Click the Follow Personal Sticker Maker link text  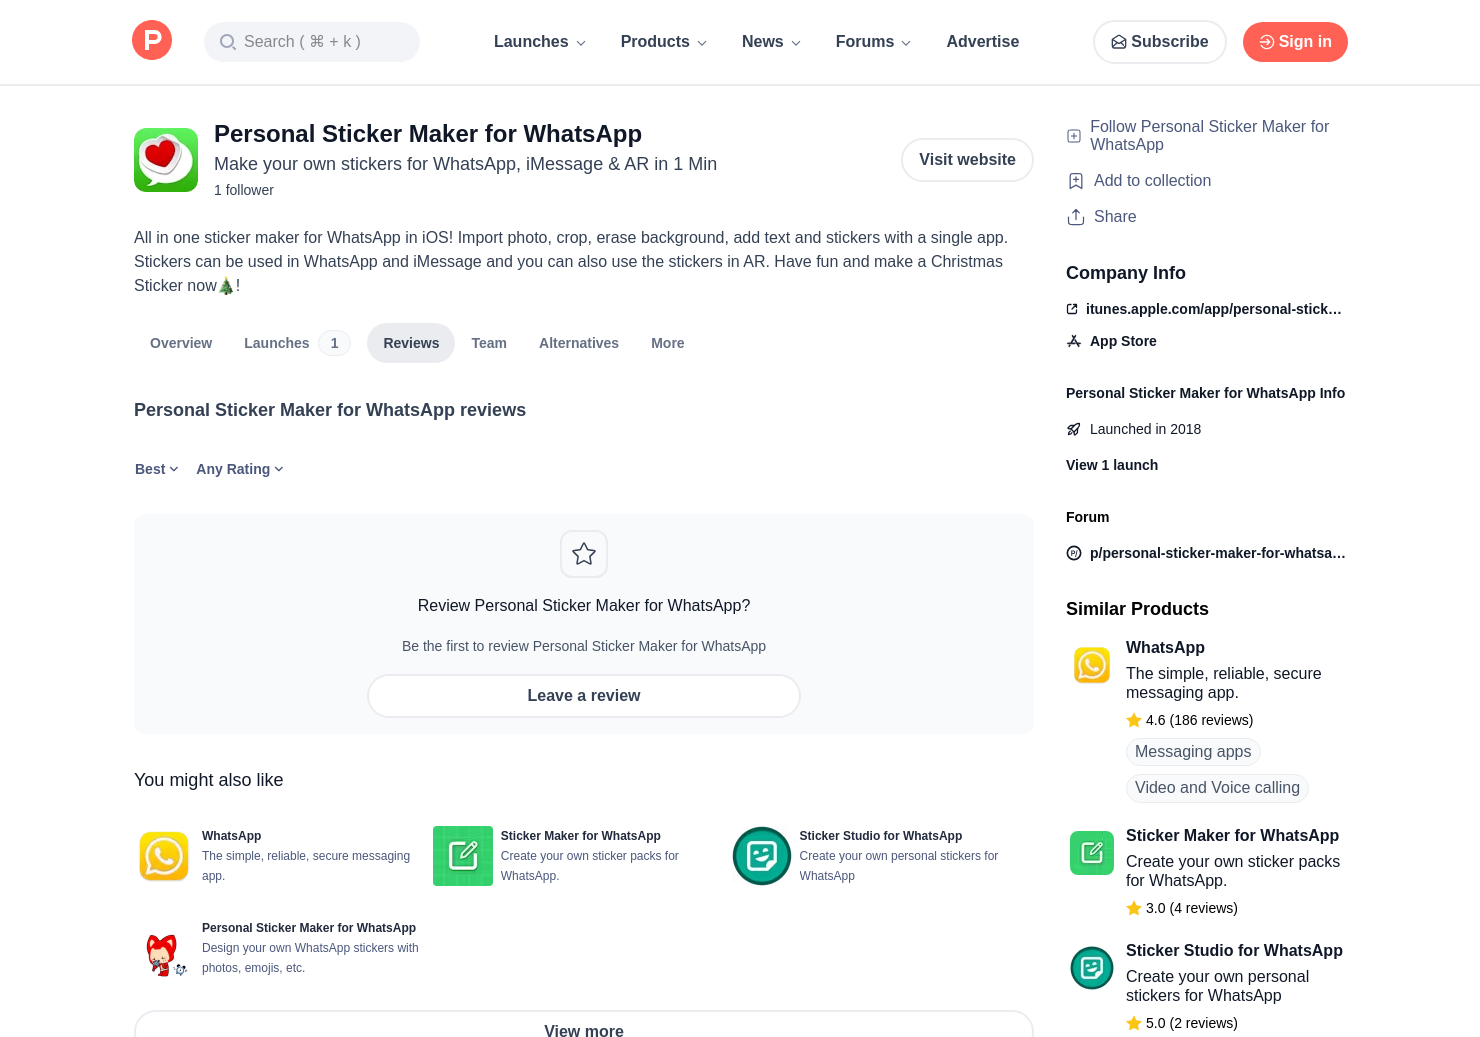pos(1209,136)
